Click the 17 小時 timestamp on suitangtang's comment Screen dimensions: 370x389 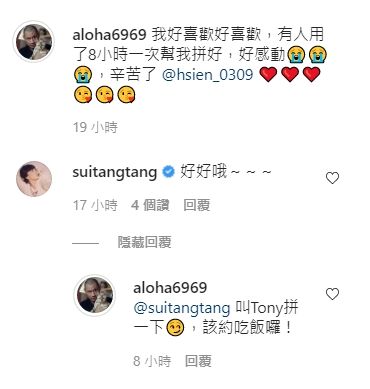coord(95,205)
